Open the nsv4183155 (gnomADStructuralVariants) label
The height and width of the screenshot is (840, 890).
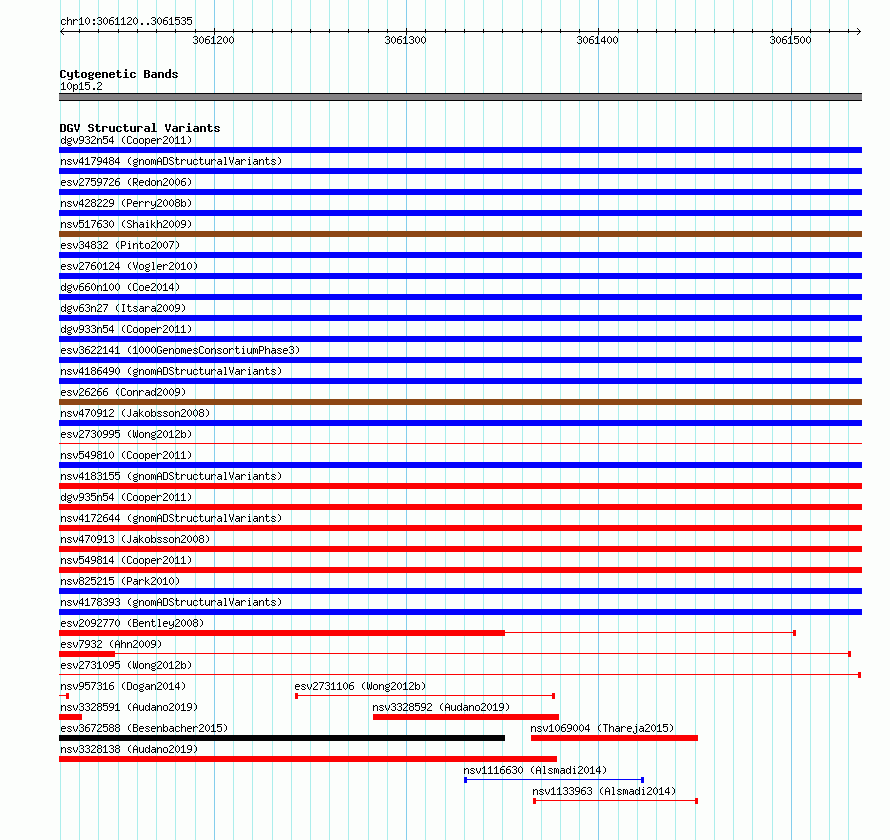pos(171,476)
